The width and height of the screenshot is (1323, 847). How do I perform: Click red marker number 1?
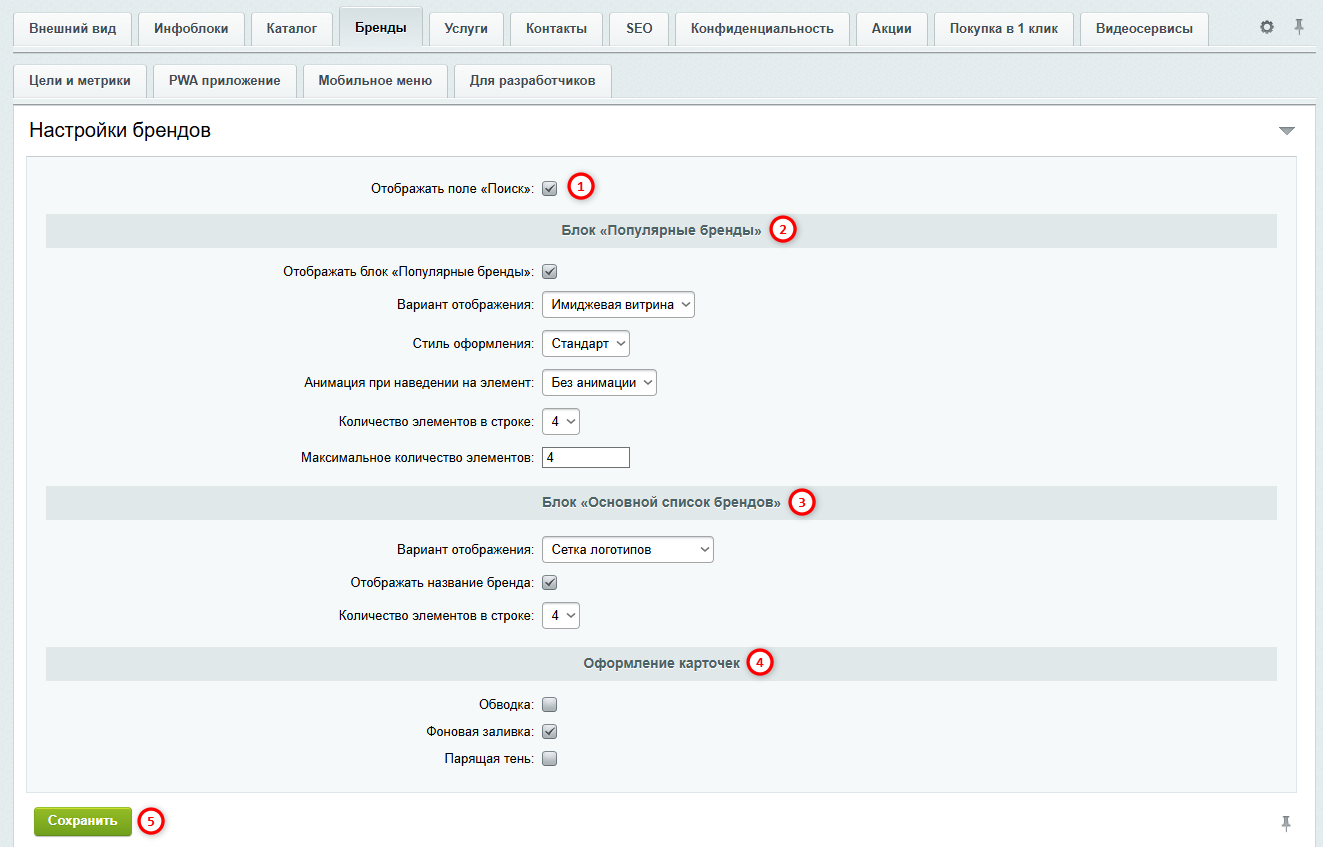pyautogui.click(x=581, y=186)
